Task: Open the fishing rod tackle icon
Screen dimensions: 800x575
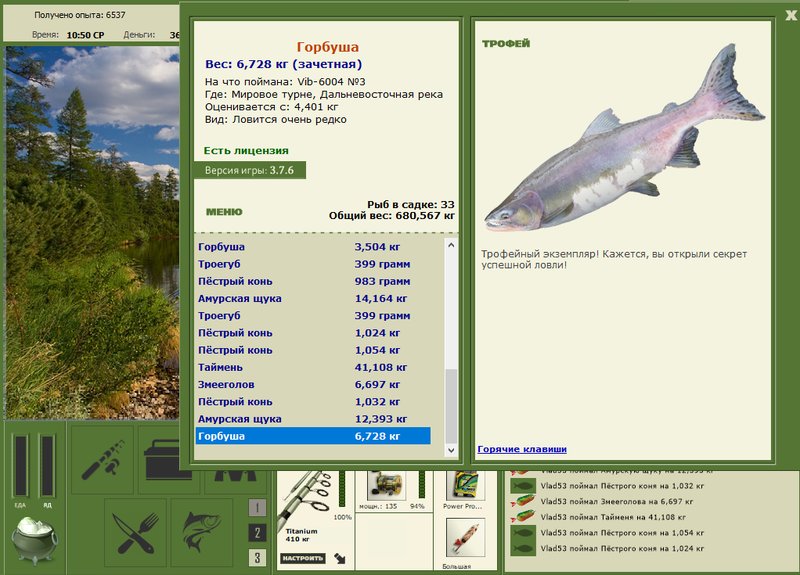Action: tap(103, 460)
